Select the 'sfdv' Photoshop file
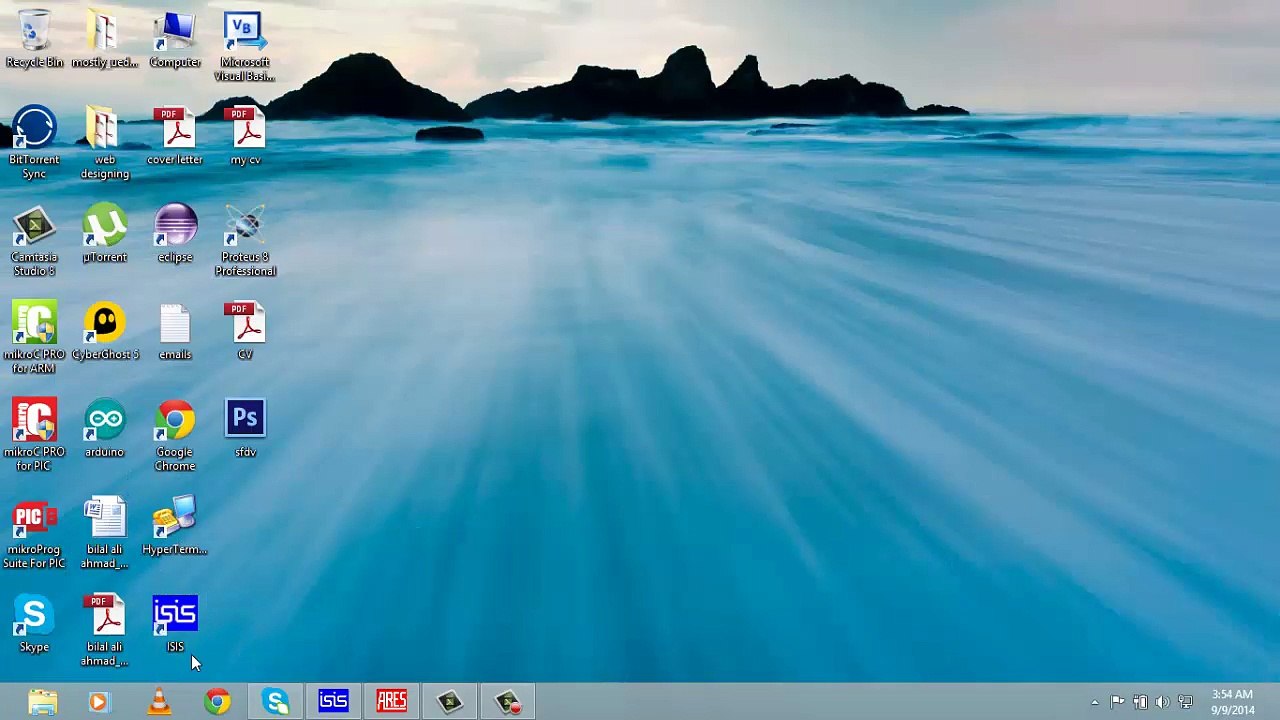Viewport: 1280px width, 720px height. (x=245, y=429)
